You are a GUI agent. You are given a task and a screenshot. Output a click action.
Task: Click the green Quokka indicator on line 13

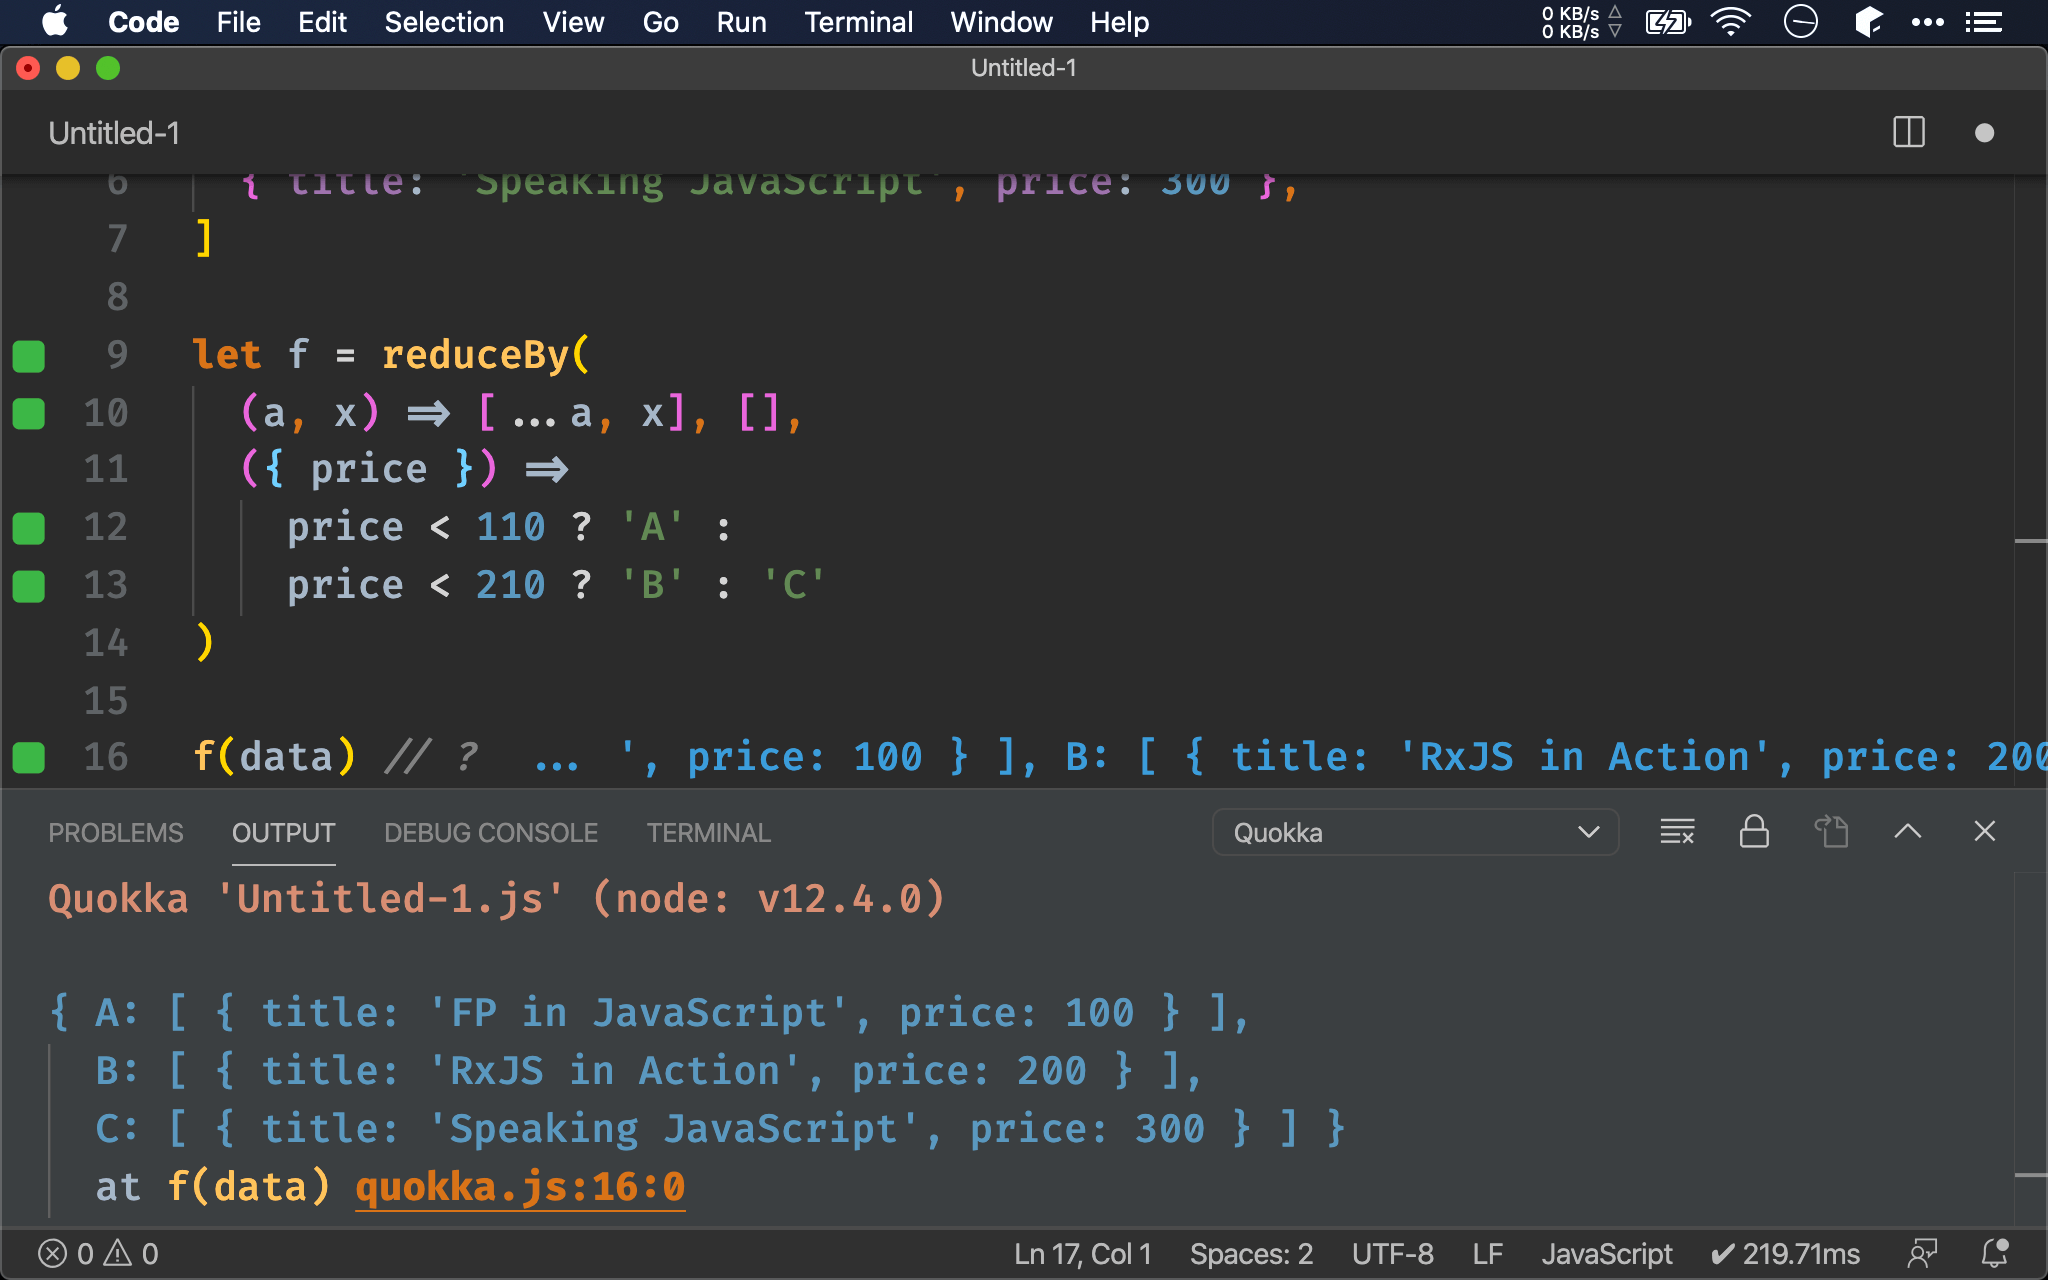click(29, 586)
